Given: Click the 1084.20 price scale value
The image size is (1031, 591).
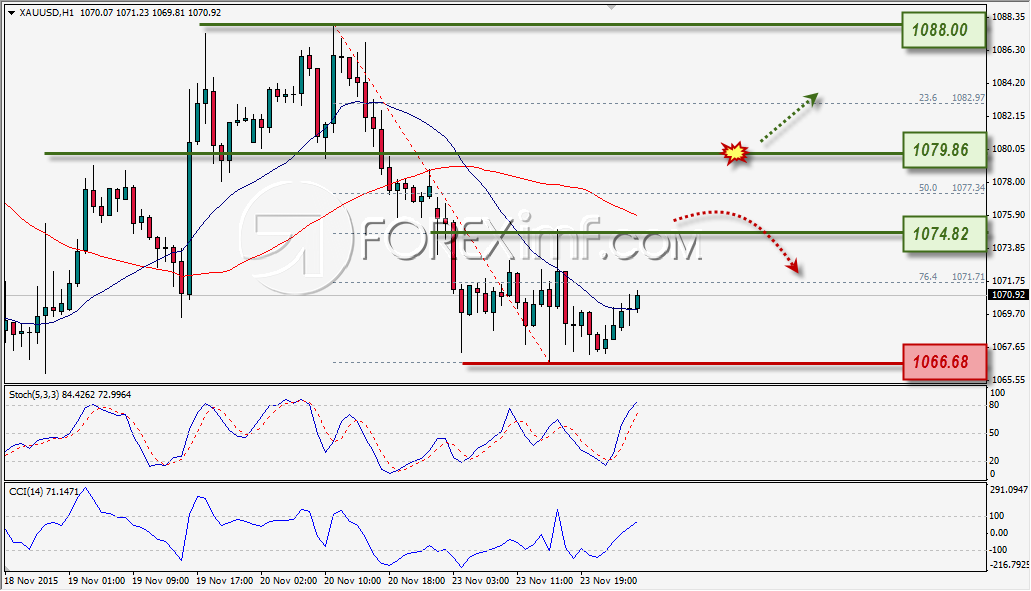Looking at the screenshot, I should [1009, 82].
